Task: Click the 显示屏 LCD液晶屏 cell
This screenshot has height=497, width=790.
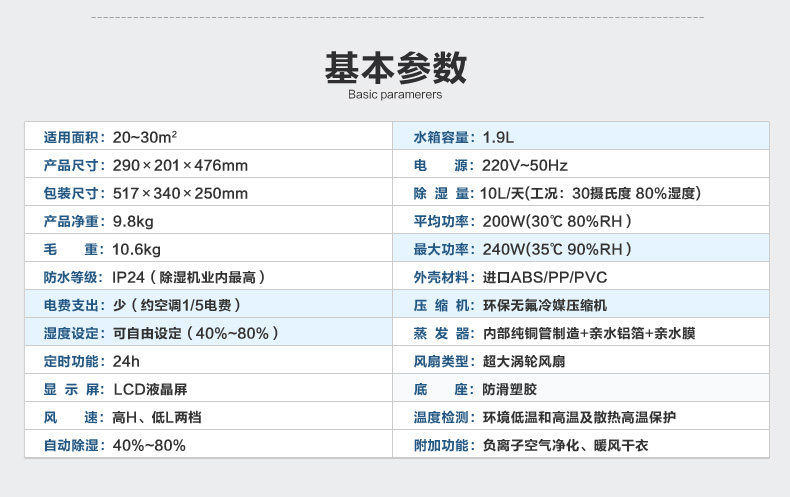Action: (x=208, y=389)
